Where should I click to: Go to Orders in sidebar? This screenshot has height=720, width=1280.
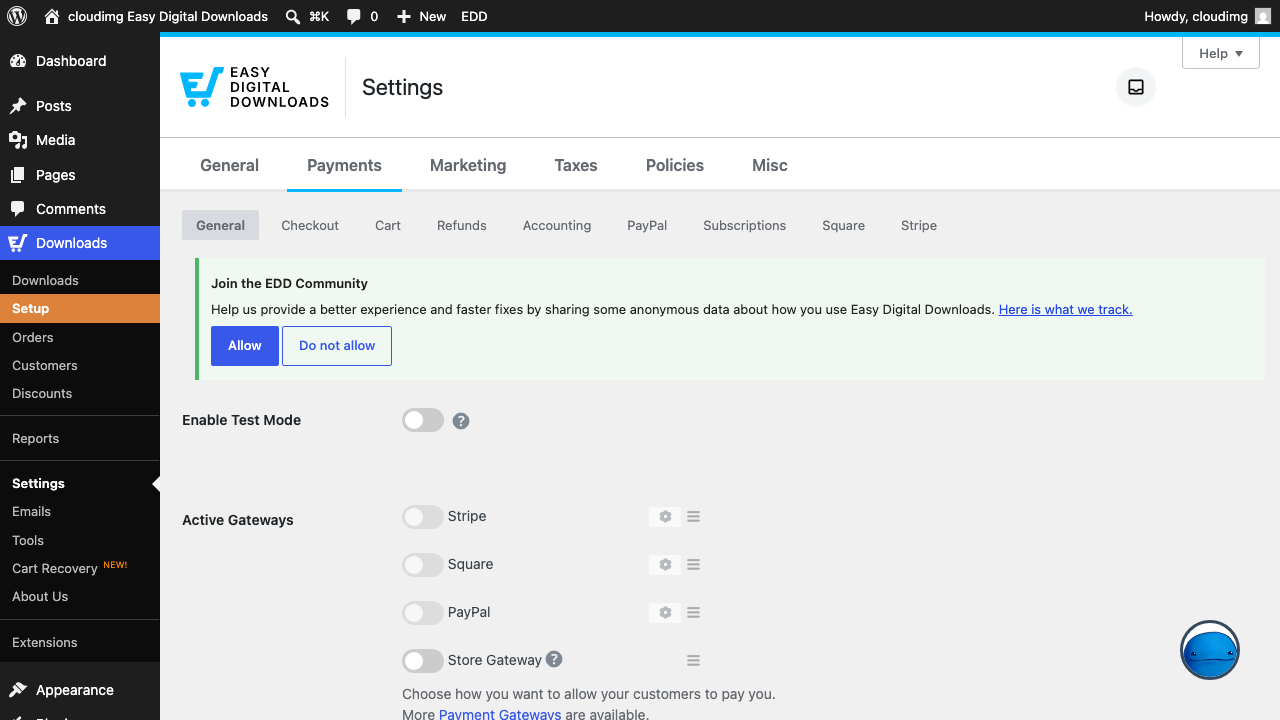(80, 337)
